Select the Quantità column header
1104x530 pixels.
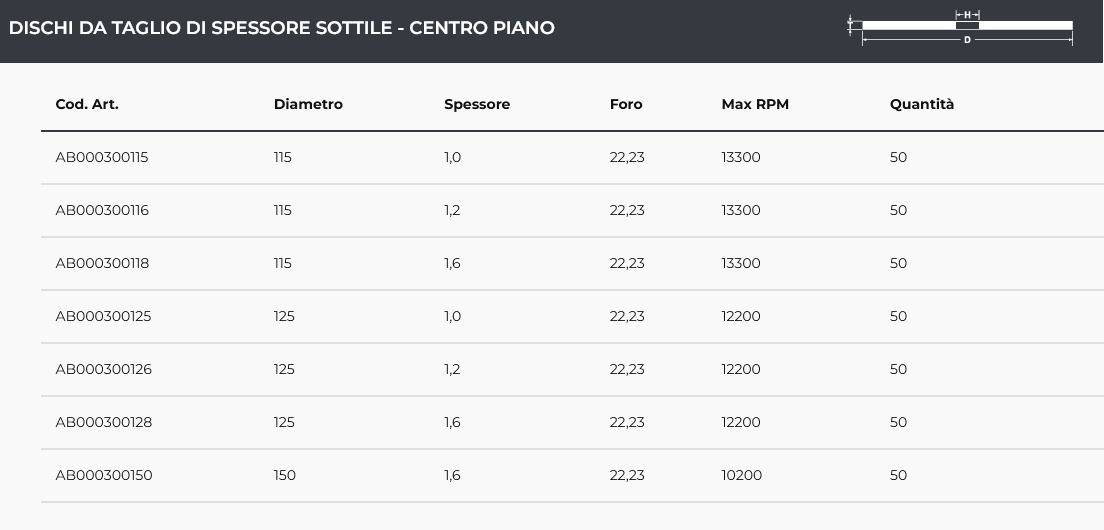point(922,104)
